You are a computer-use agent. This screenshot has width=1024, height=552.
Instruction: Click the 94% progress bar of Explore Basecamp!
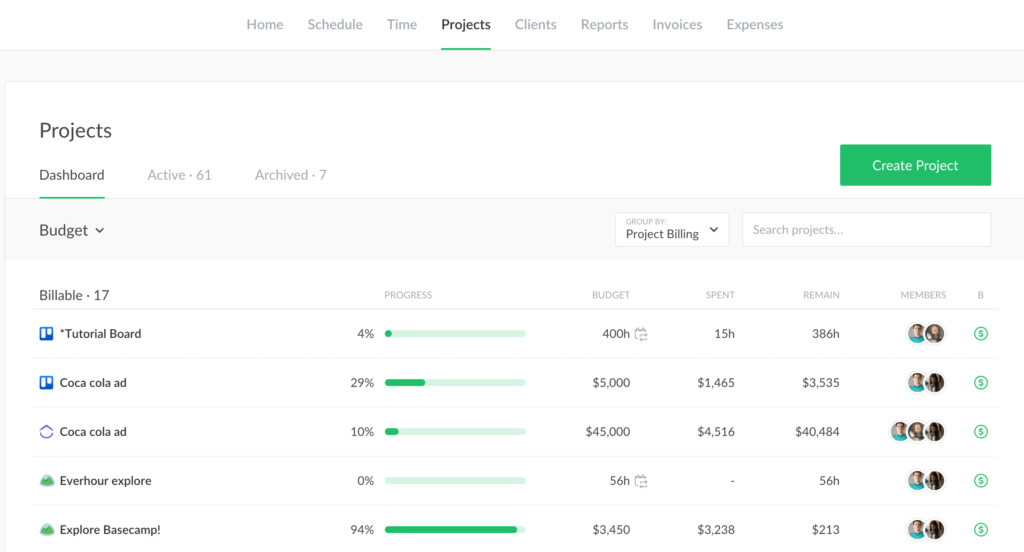(x=455, y=530)
